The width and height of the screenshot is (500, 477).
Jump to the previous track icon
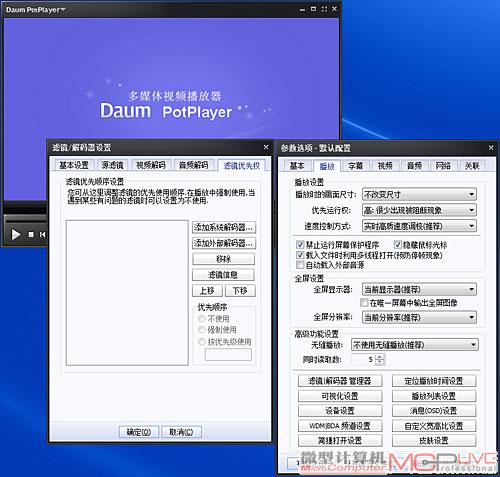[x=42, y=235]
